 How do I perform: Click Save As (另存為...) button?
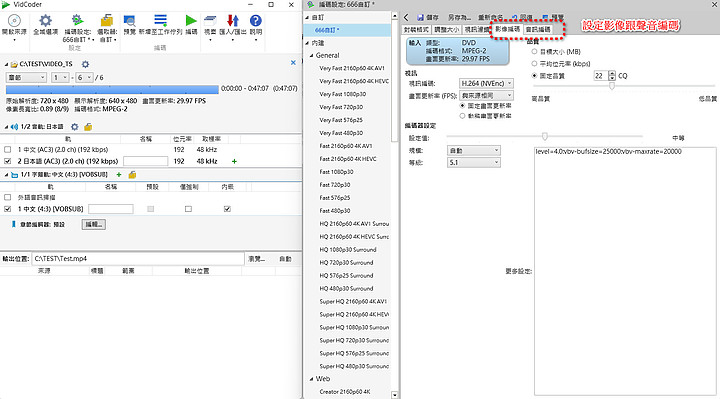tap(459, 17)
